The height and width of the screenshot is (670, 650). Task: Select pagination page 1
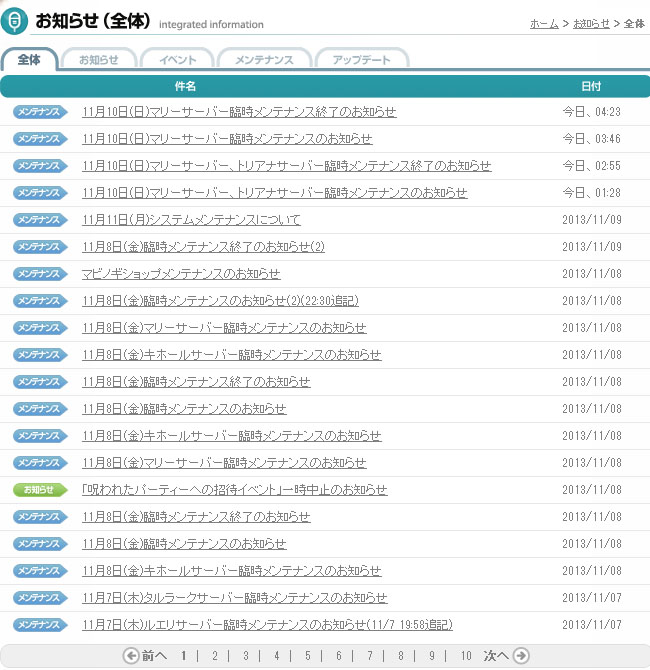[184, 655]
